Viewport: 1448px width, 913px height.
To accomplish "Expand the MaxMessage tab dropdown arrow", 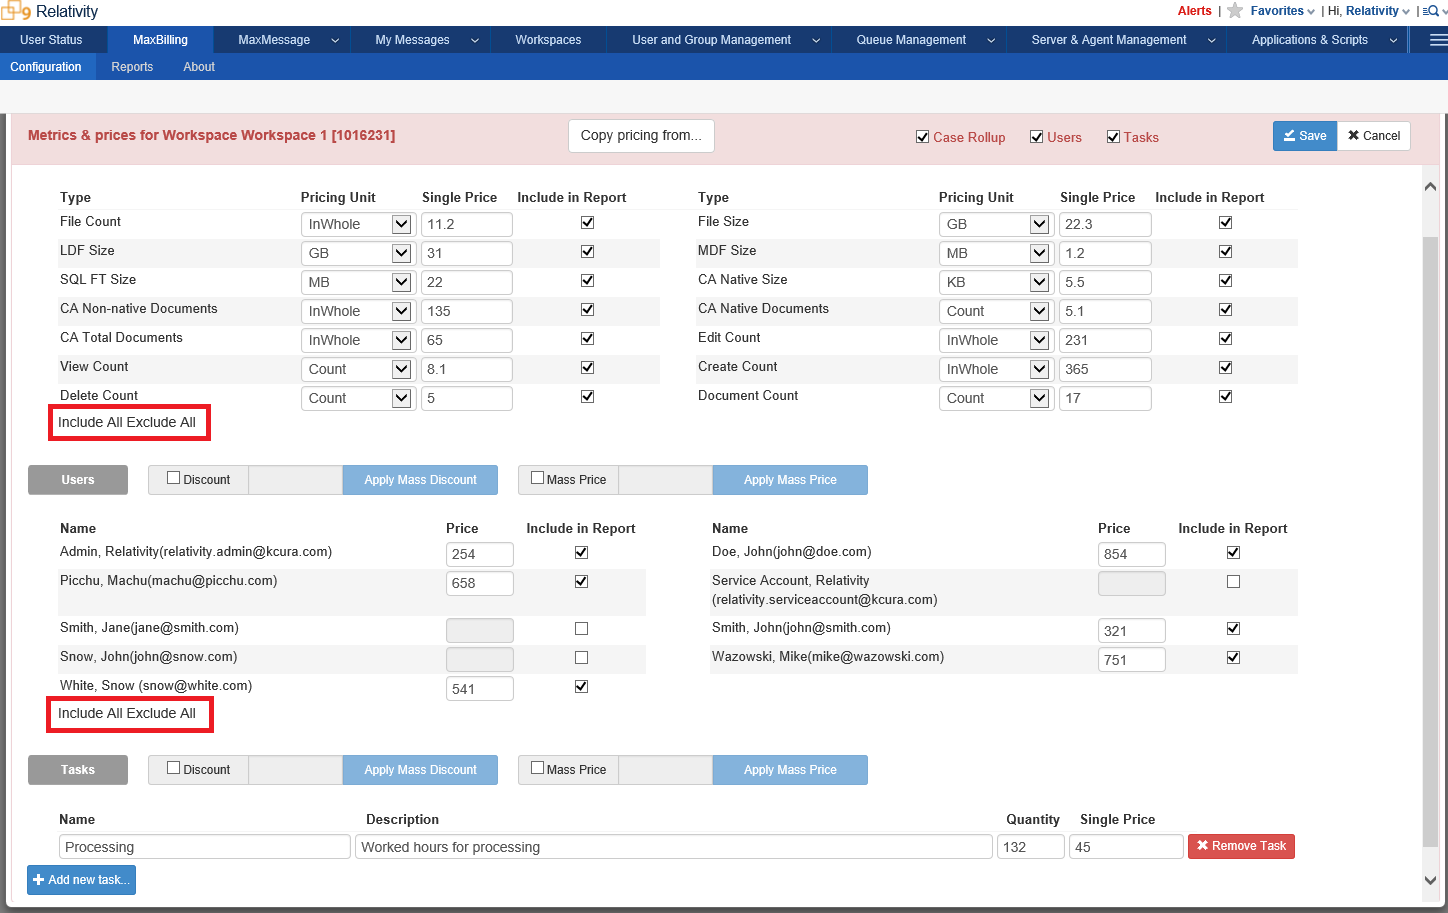I will point(335,41).
